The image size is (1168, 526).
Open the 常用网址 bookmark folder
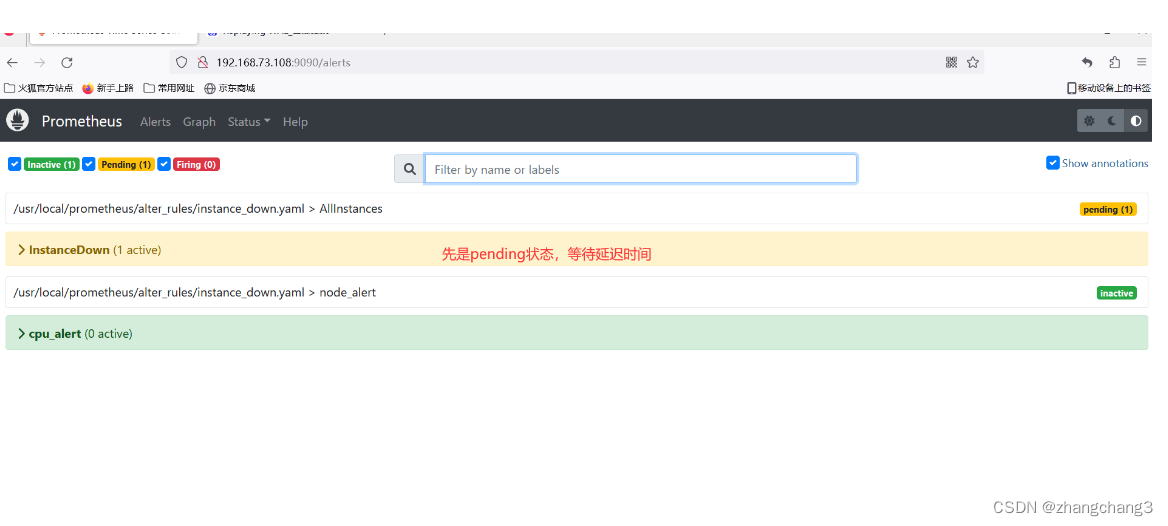coord(169,88)
